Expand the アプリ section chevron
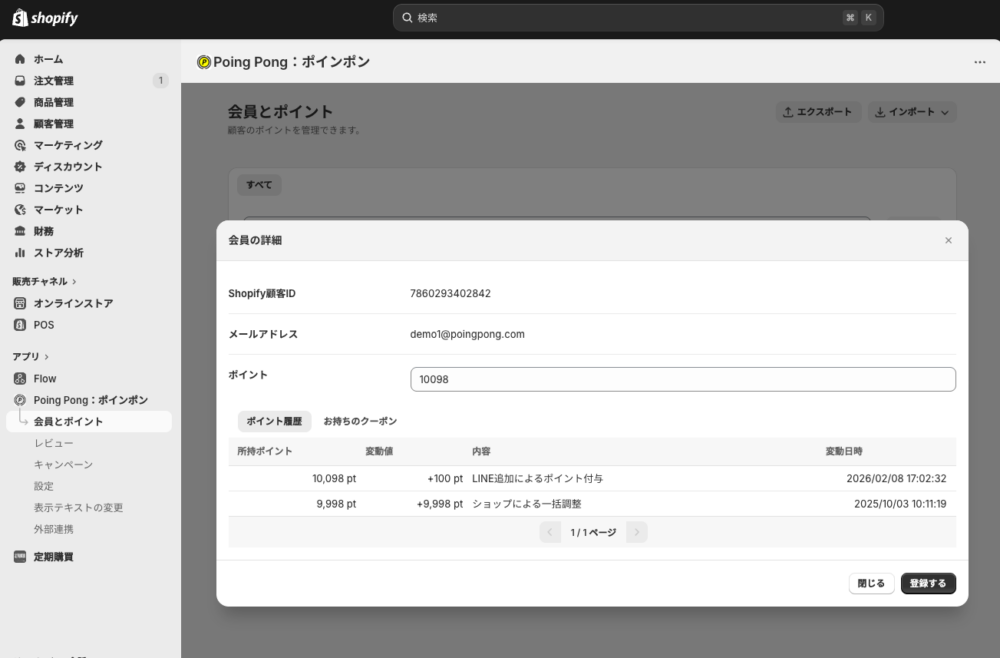The width and height of the screenshot is (1000, 658). coord(47,357)
